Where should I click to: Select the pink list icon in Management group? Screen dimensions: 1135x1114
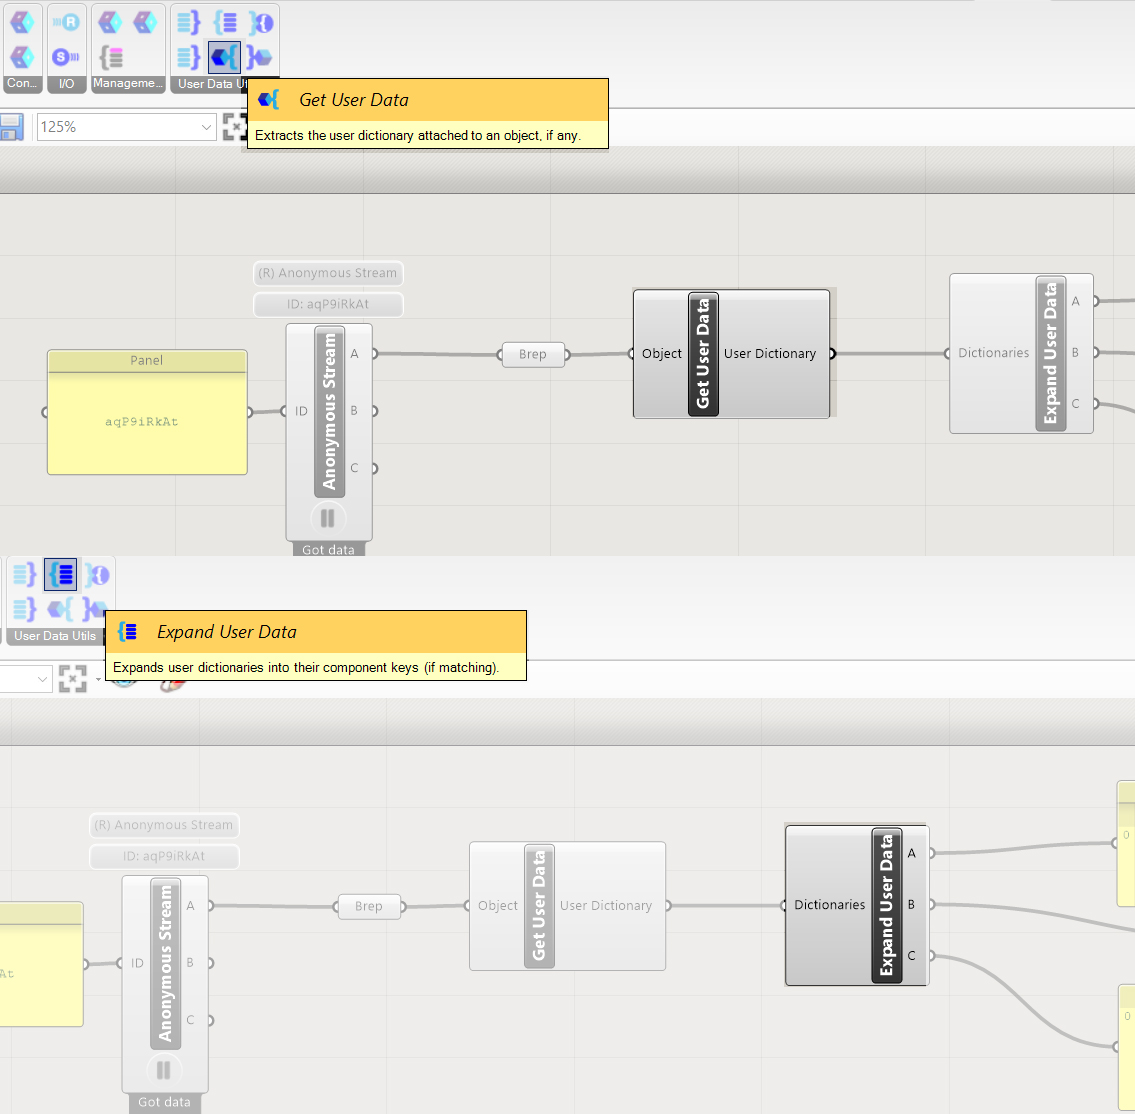click(111, 57)
